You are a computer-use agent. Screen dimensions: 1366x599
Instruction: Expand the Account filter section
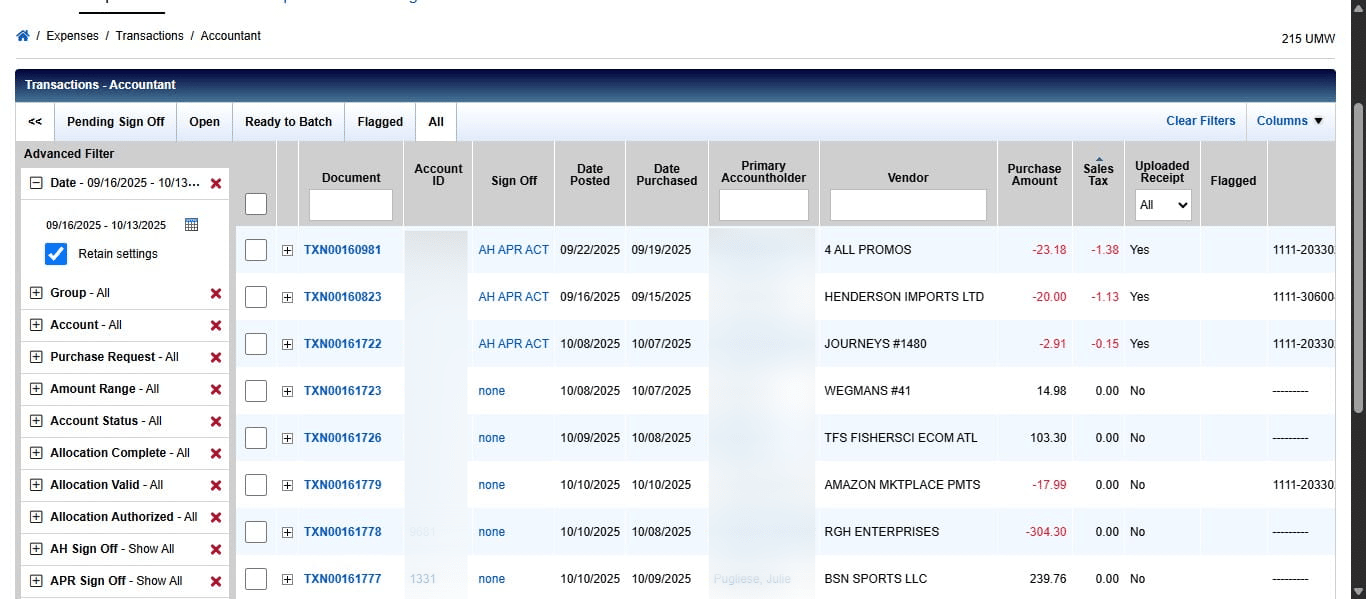(x=35, y=325)
